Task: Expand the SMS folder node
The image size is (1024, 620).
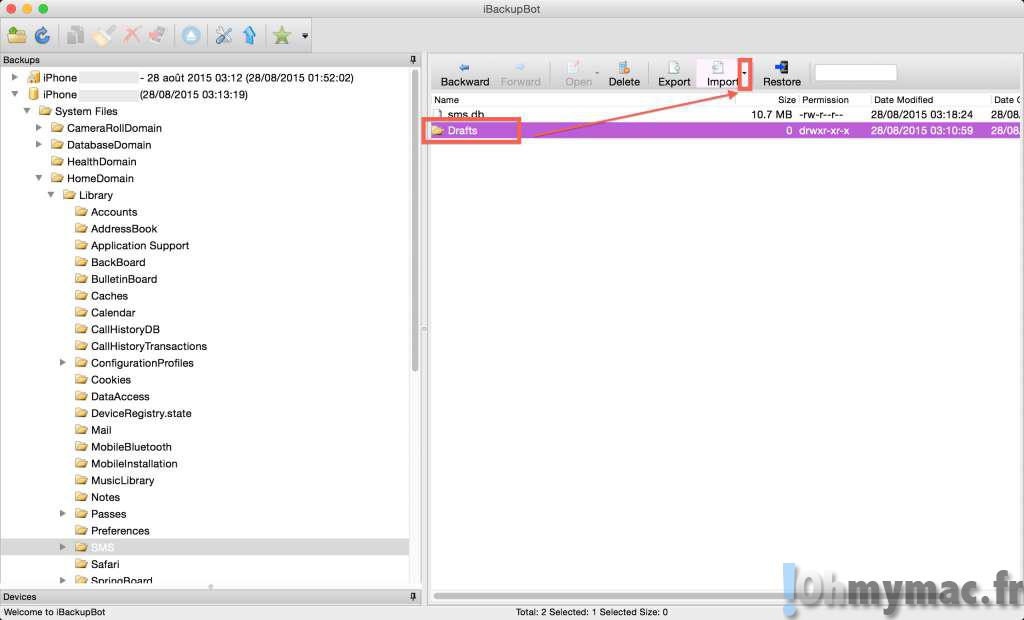Action: (x=63, y=547)
